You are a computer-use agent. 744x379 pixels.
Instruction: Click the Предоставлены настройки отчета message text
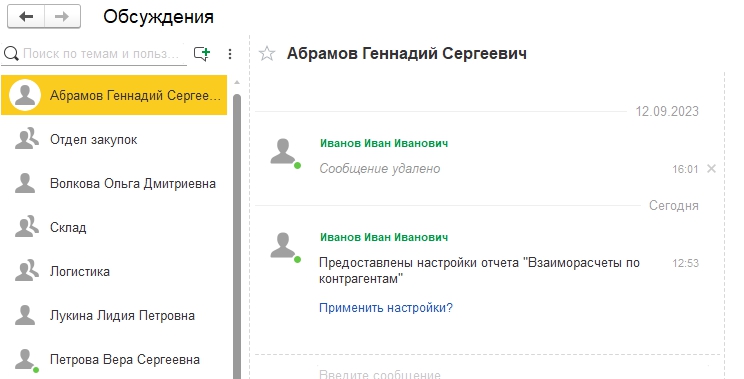pos(479,270)
